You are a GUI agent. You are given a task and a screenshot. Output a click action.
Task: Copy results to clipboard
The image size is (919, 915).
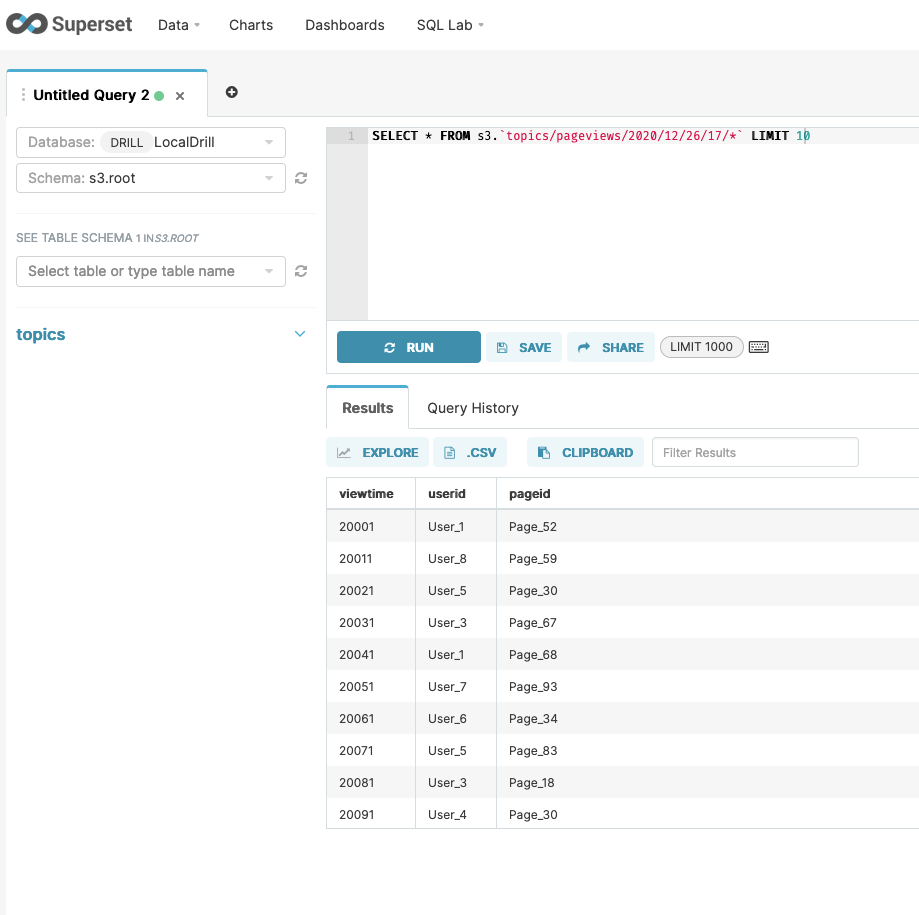pyautogui.click(x=585, y=453)
